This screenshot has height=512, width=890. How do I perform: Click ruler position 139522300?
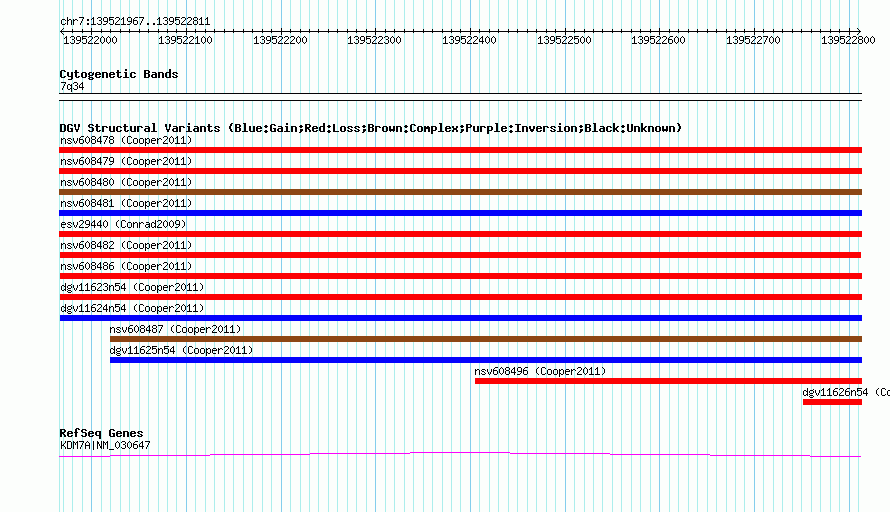(374, 40)
